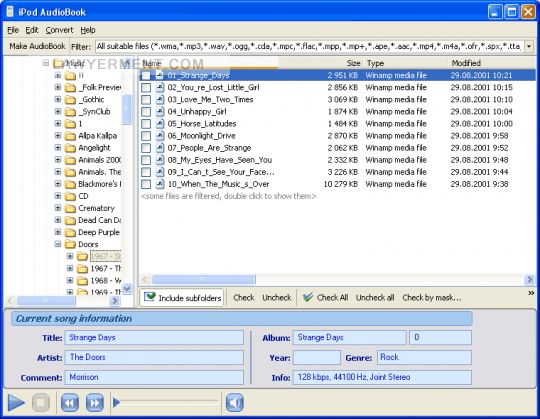
Task: Click the Uncheck button
Action: point(277,297)
